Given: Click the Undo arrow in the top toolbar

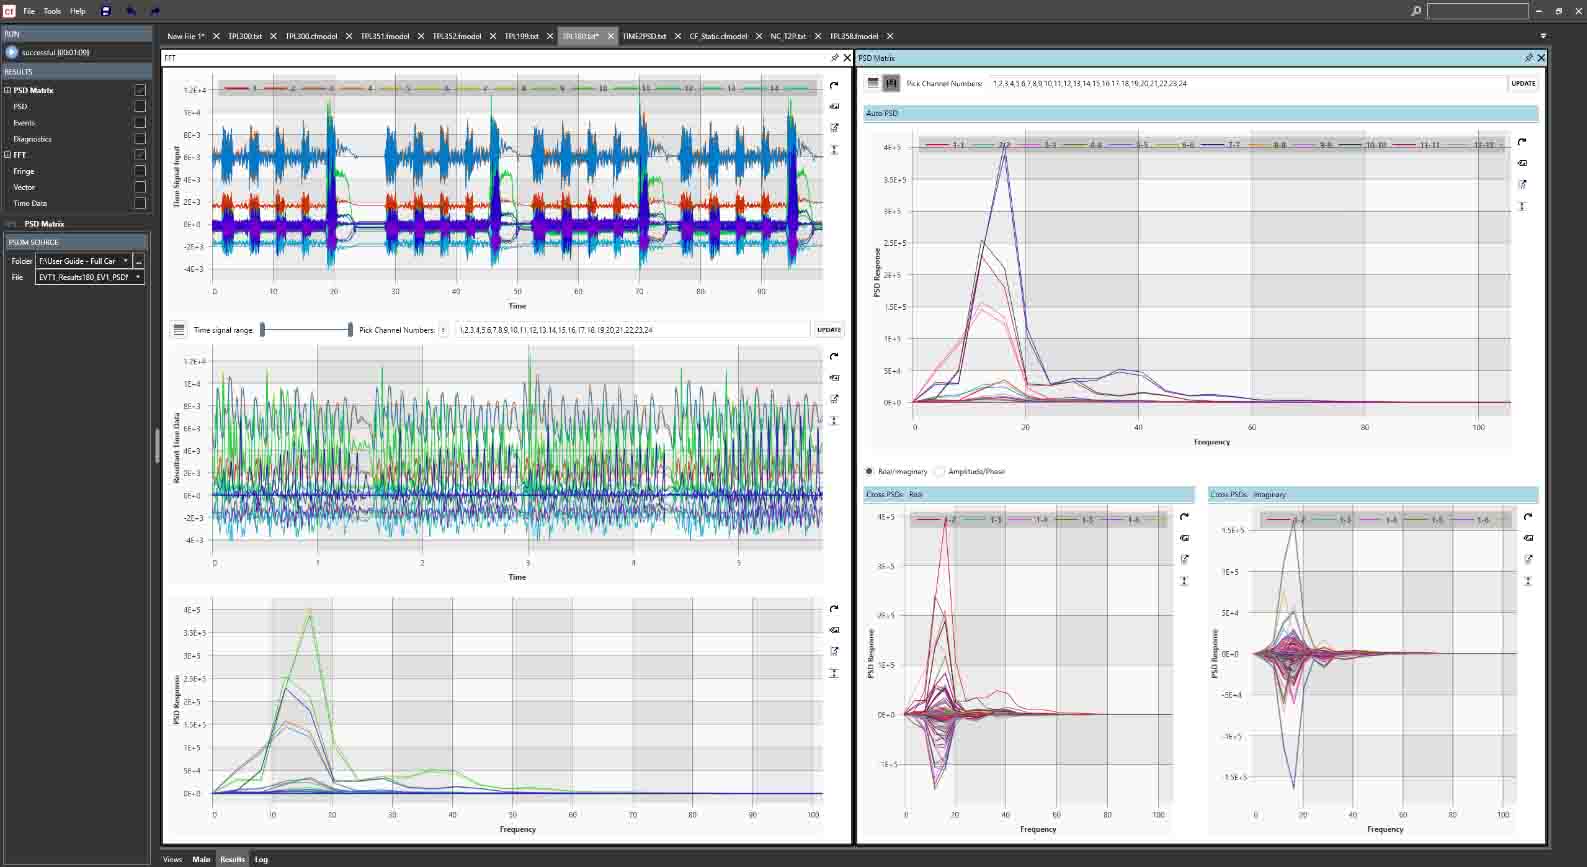Looking at the screenshot, I should (131, 11).
